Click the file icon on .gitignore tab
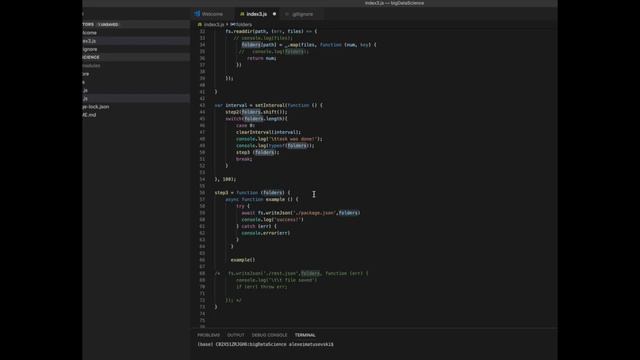Image resolution: width=640 pixels, height=360 pixels. tap(287, 14)
